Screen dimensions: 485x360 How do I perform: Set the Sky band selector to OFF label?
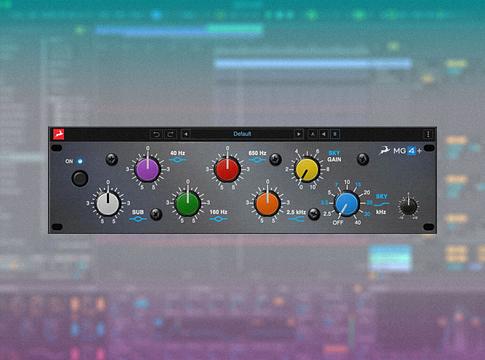pos(338,223)
